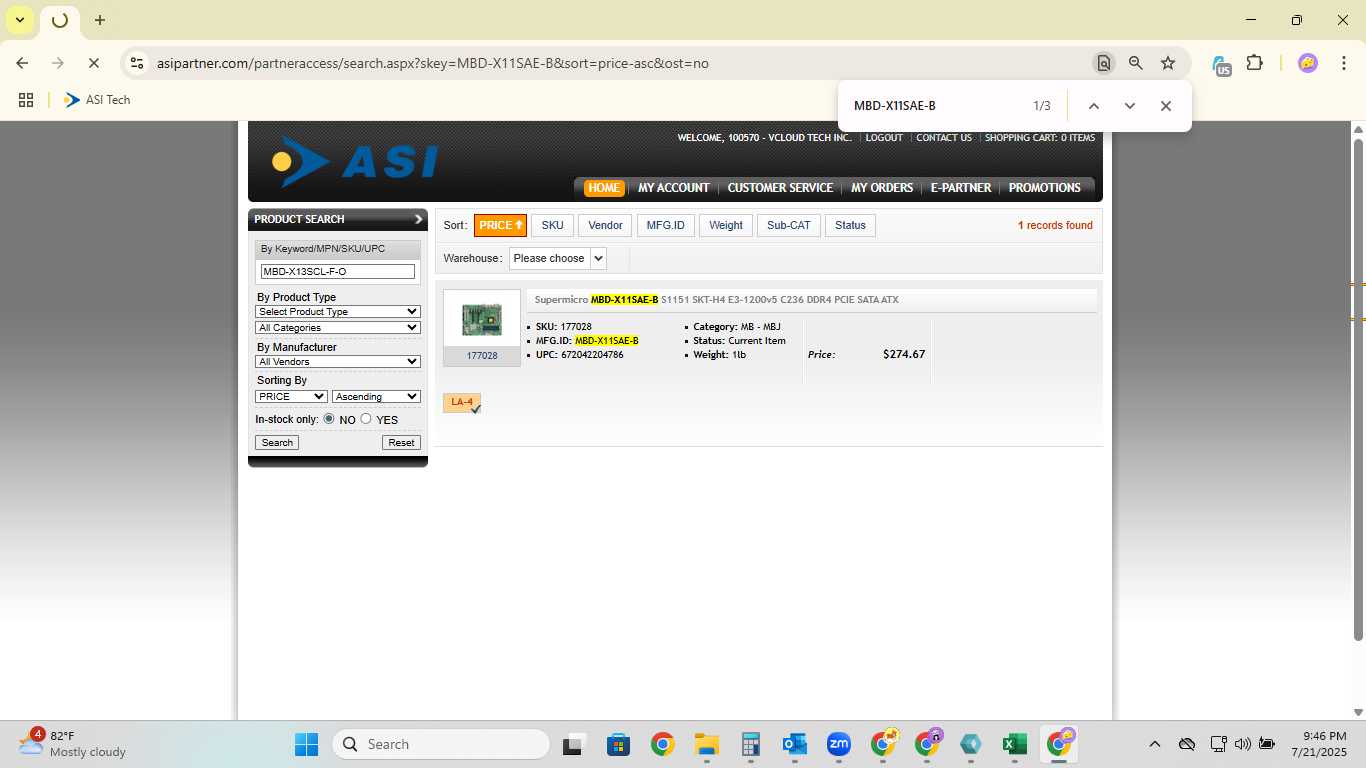1366x768 pixels.
Task: Open Zoom from taskbar
Action: pos(838,744)
